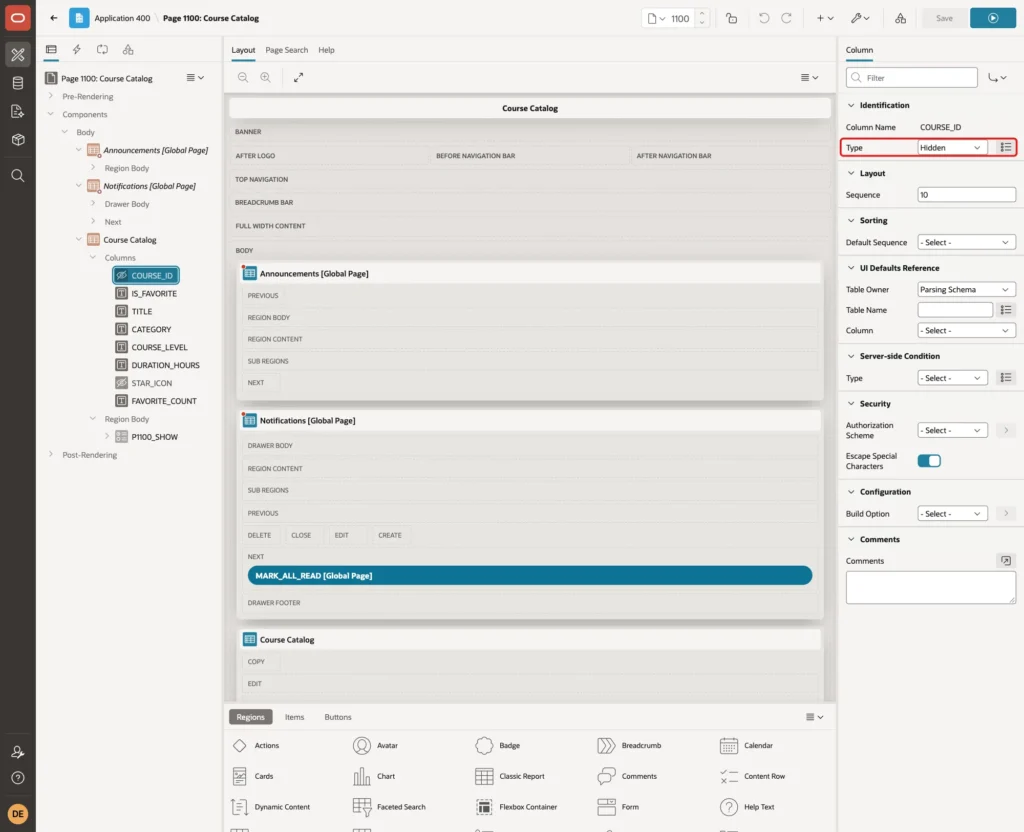Select P1100_SHOW item in tree

[147, 437]
